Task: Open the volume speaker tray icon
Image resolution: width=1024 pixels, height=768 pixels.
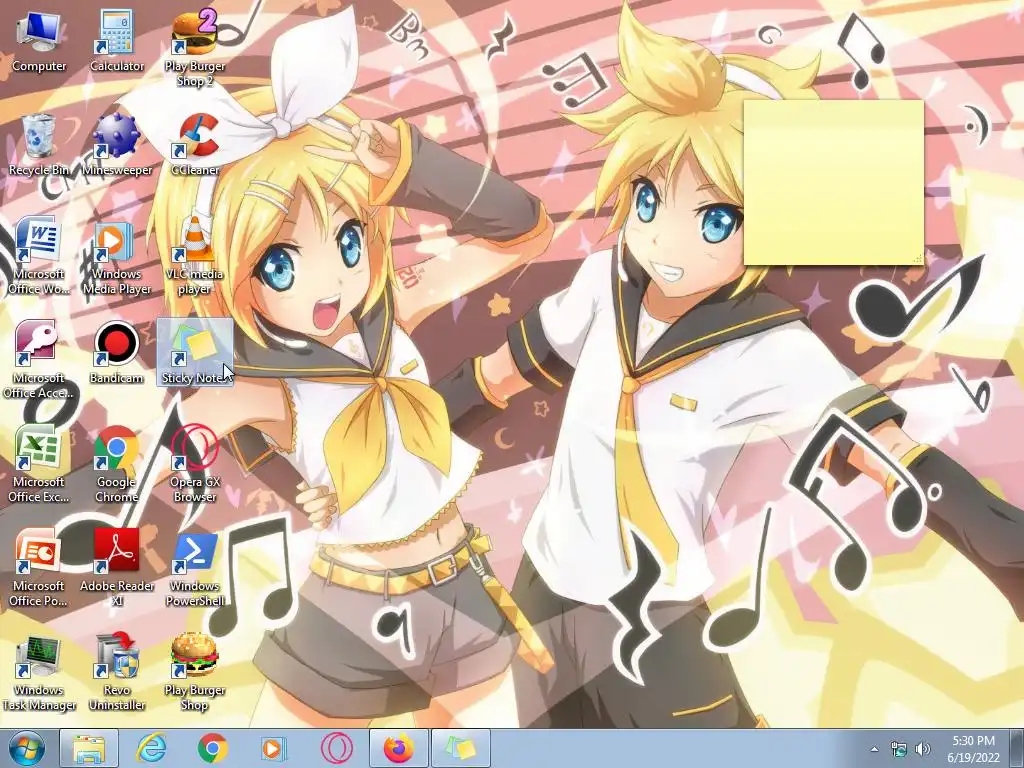Action: [923, 749]
